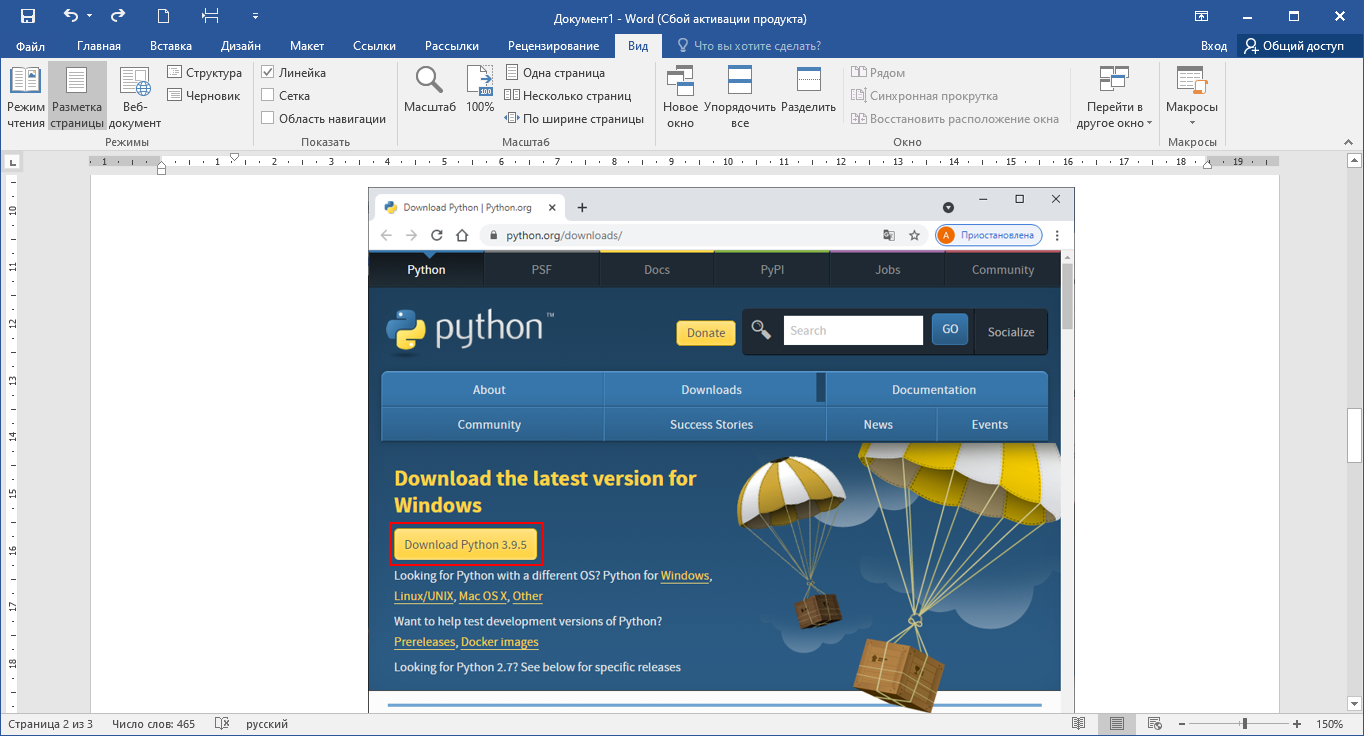Click the 'Что вы хотите сделать?' search field
Image resolution: width=1364 pixels, height=736 pixels.
click(757, 46)
